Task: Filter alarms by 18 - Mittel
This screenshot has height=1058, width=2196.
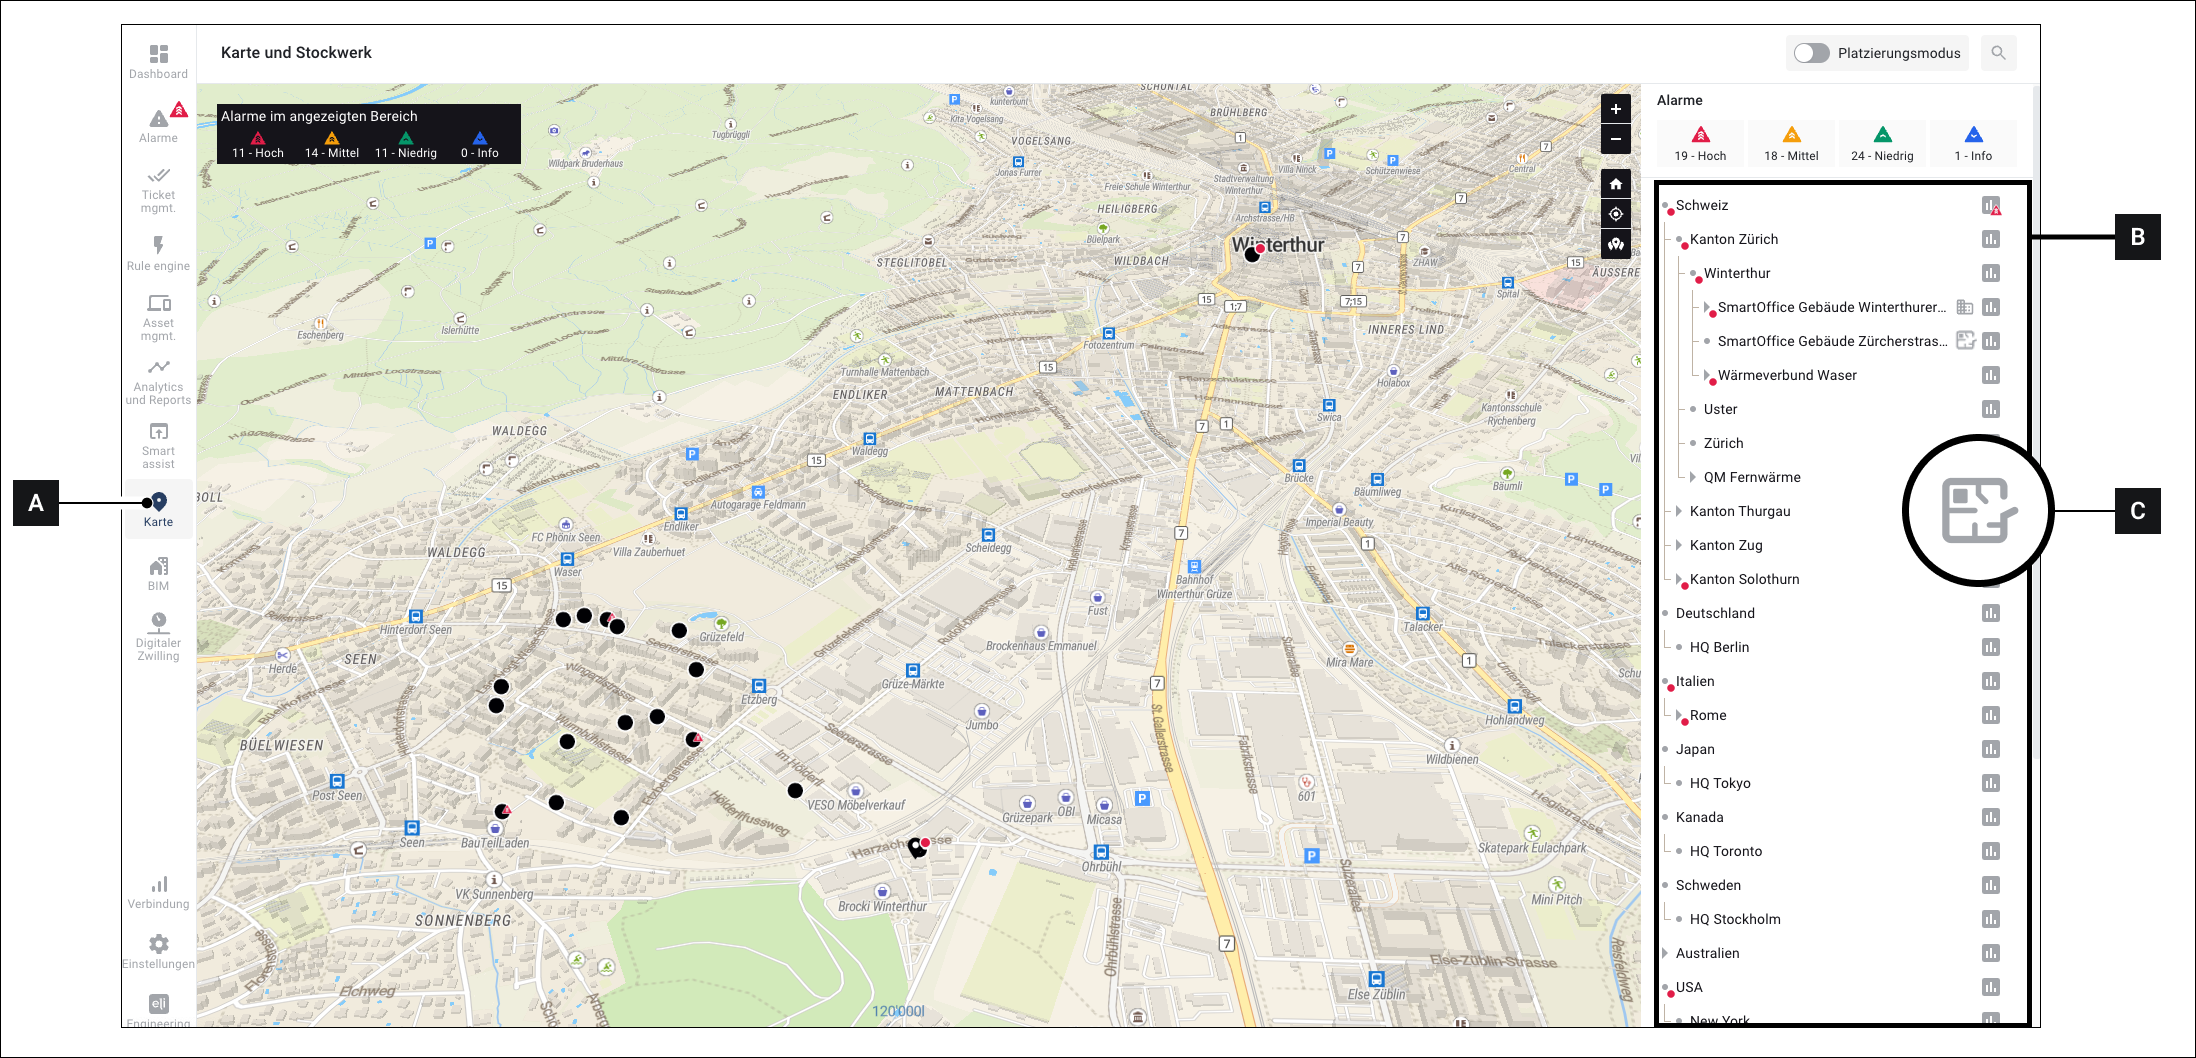Action: [1791, 144]
